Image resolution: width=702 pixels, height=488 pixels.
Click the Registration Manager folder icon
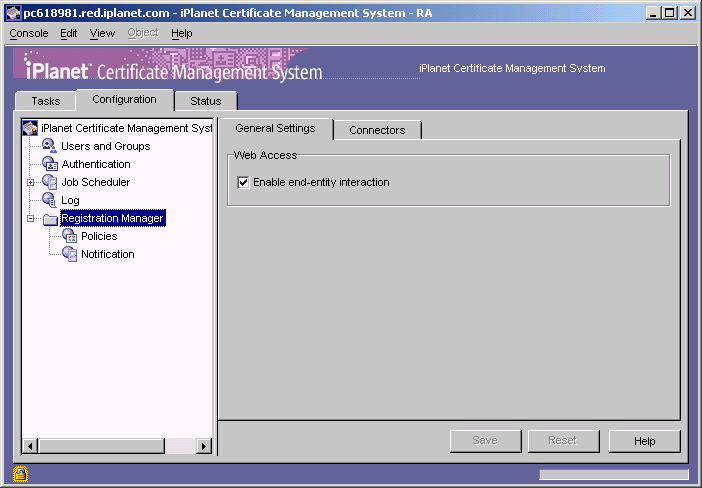click(50, 219)
